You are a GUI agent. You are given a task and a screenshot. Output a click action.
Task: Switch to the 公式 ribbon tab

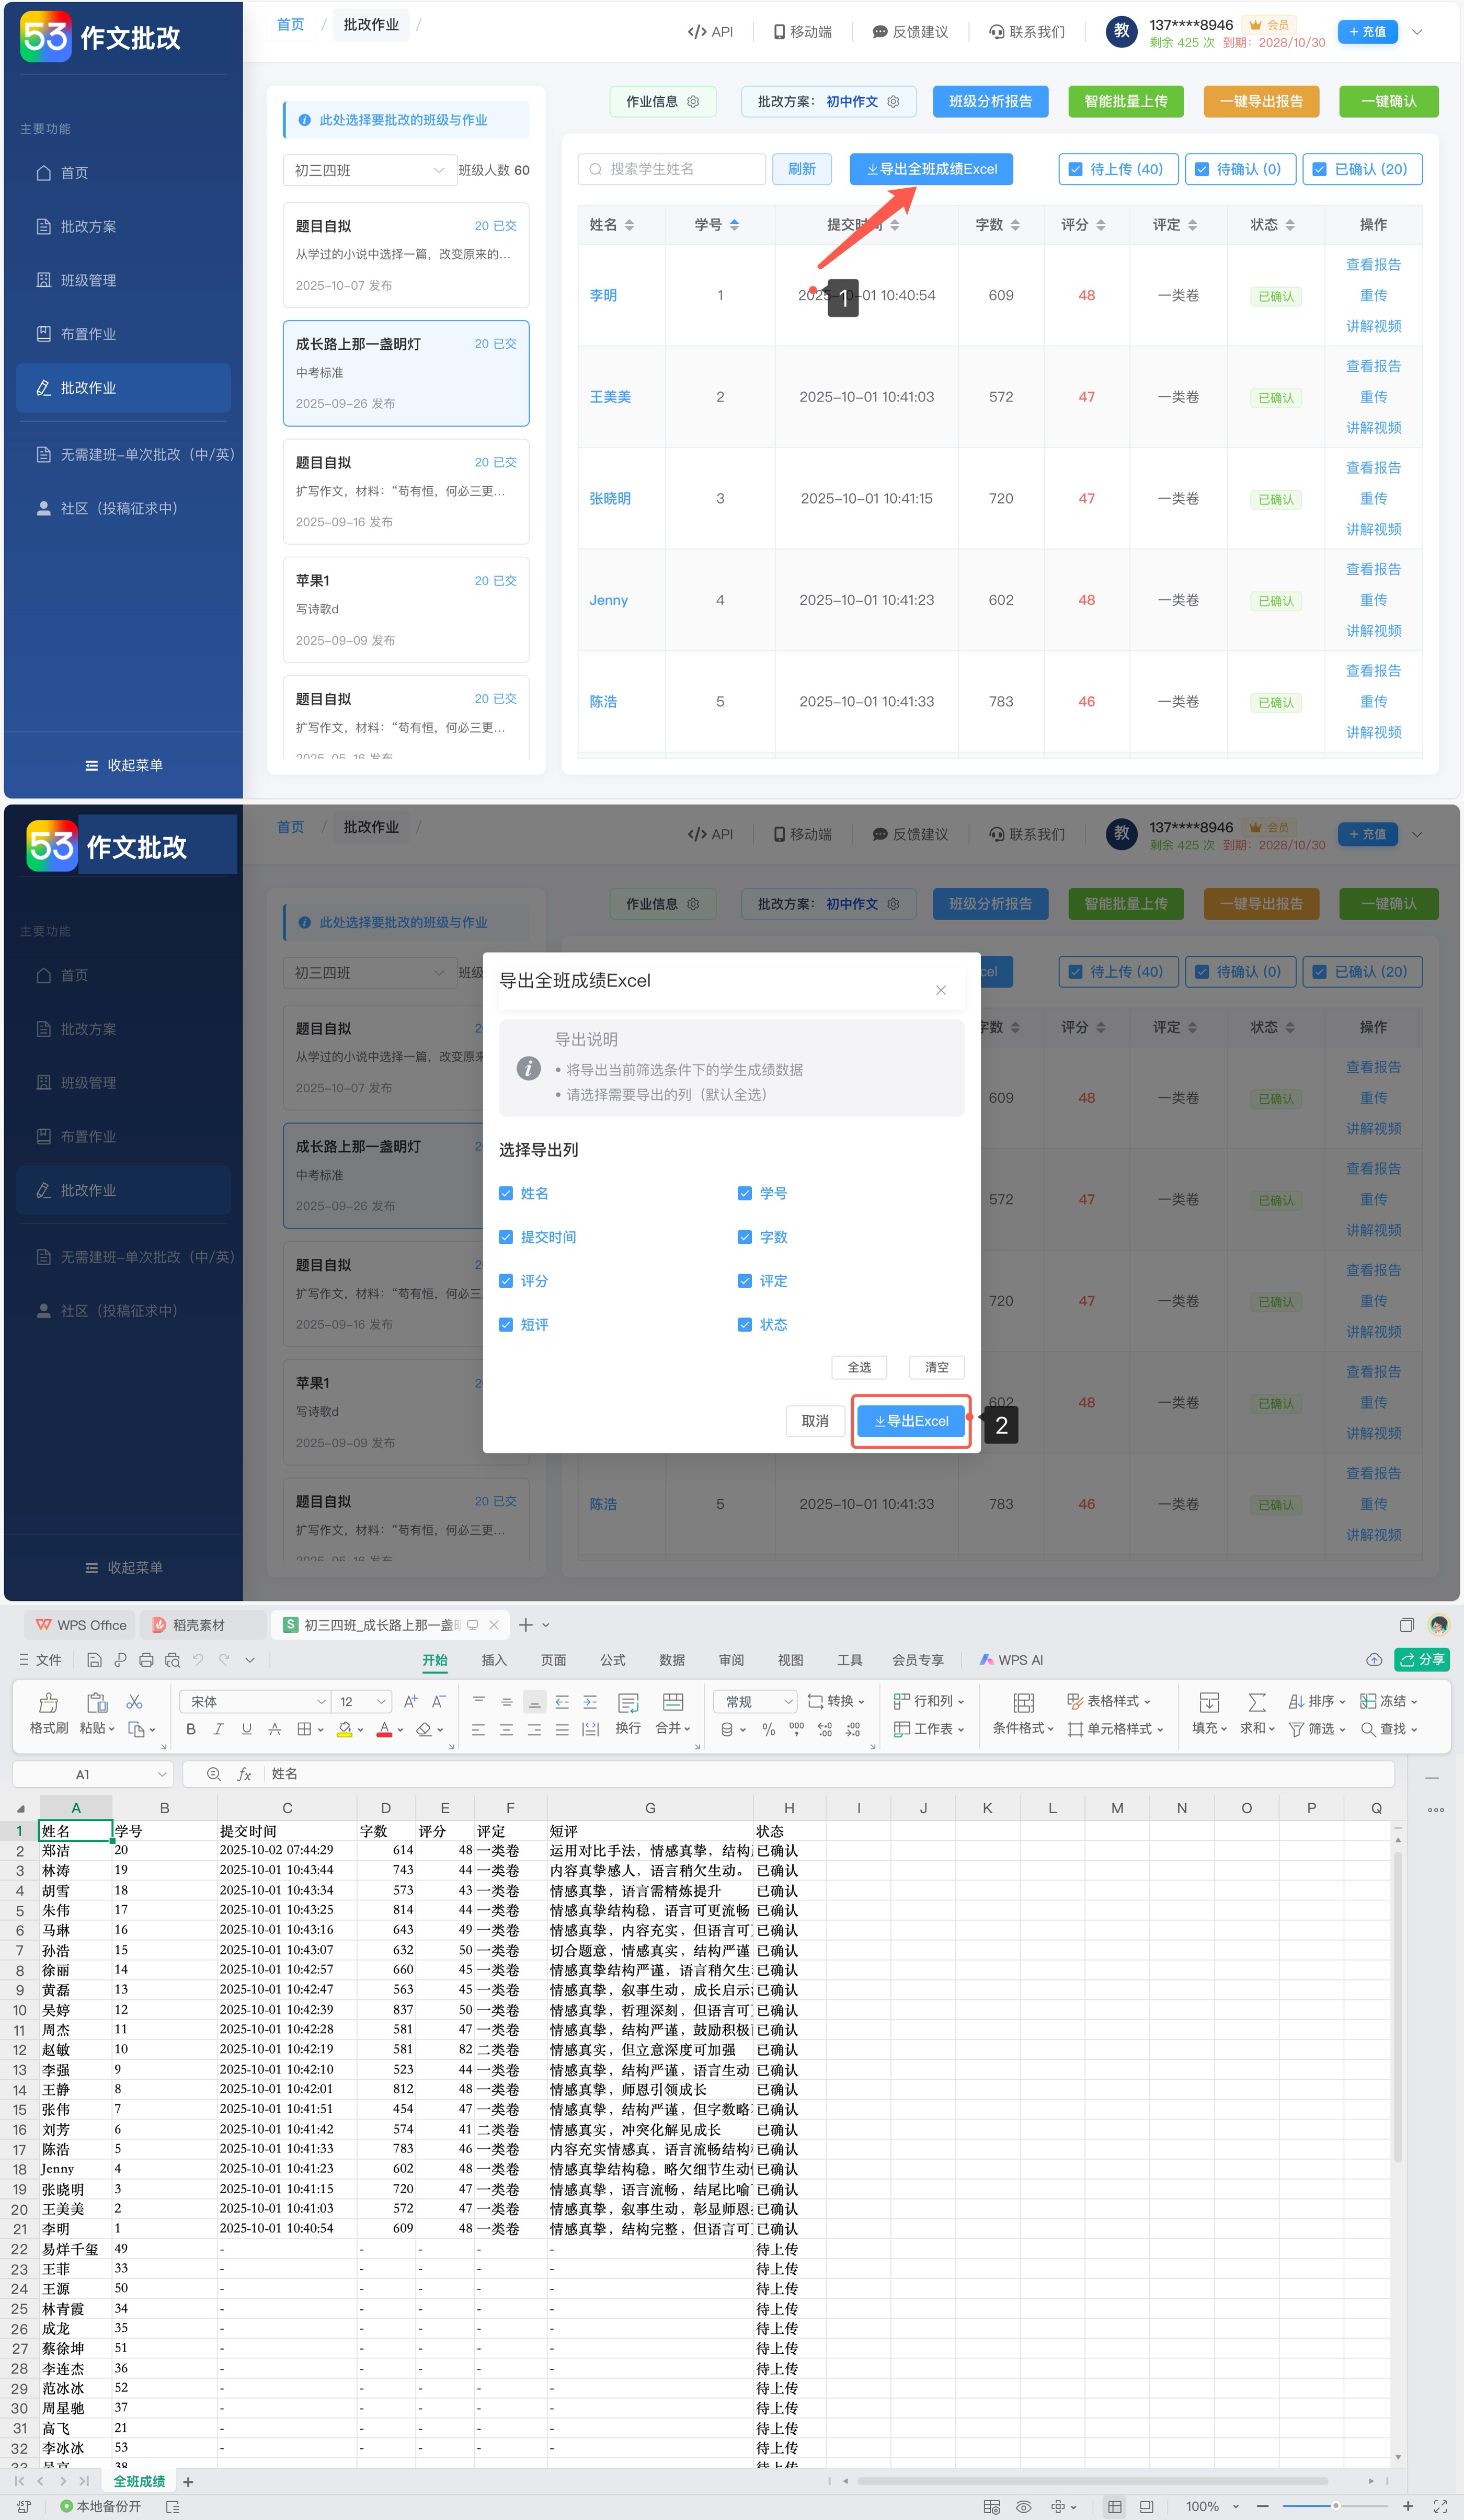tap(613, 1660)
